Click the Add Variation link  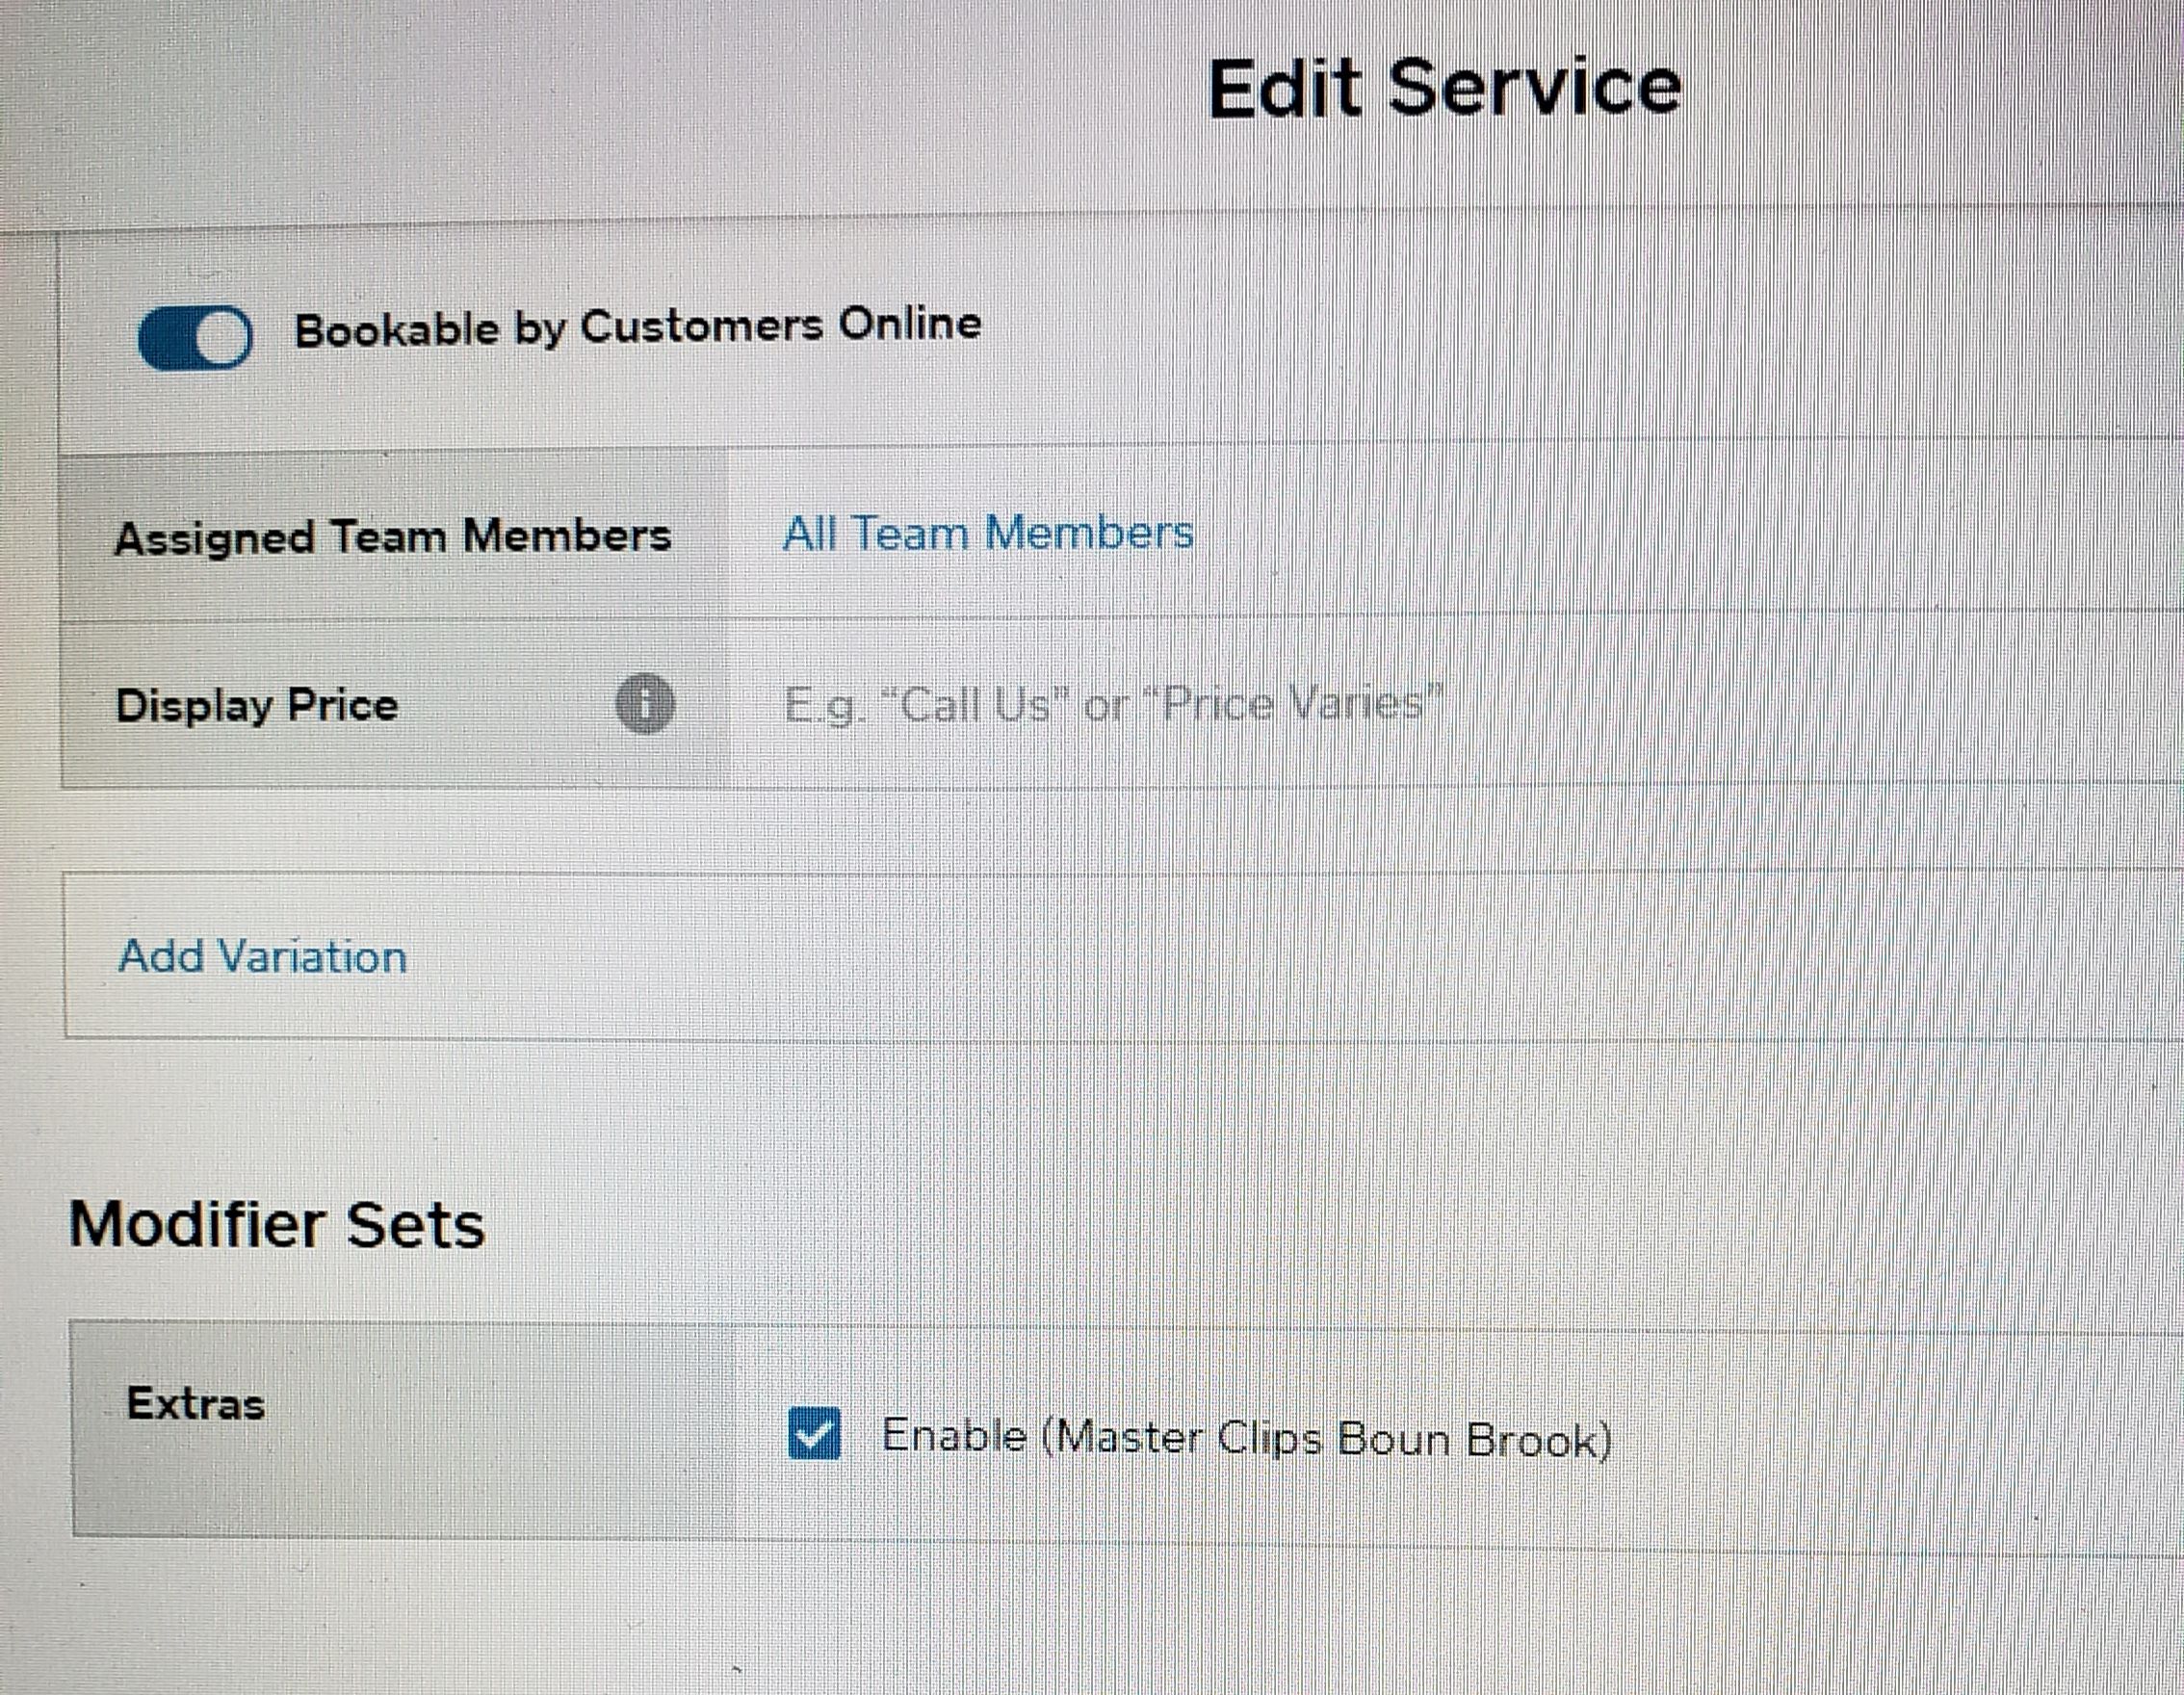[x=263, y=956]
